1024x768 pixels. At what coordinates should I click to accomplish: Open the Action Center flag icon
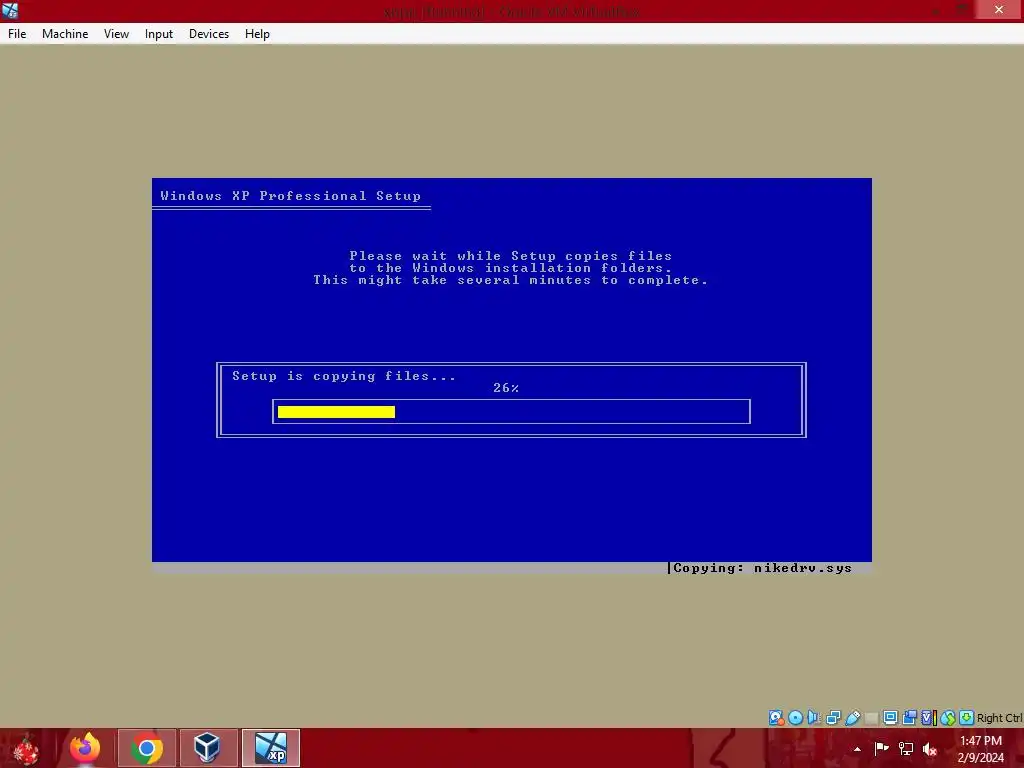tap(881, 748)
